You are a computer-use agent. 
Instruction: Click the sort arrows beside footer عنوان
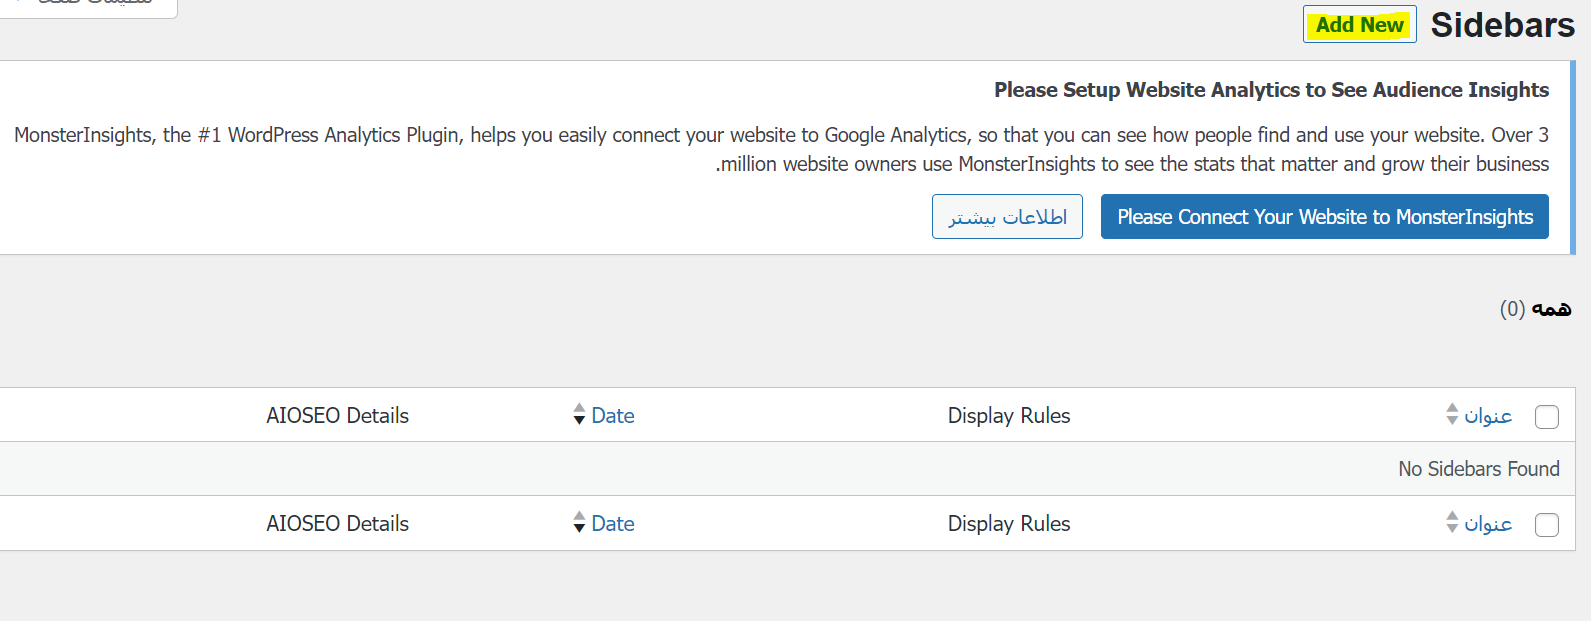1452,522
